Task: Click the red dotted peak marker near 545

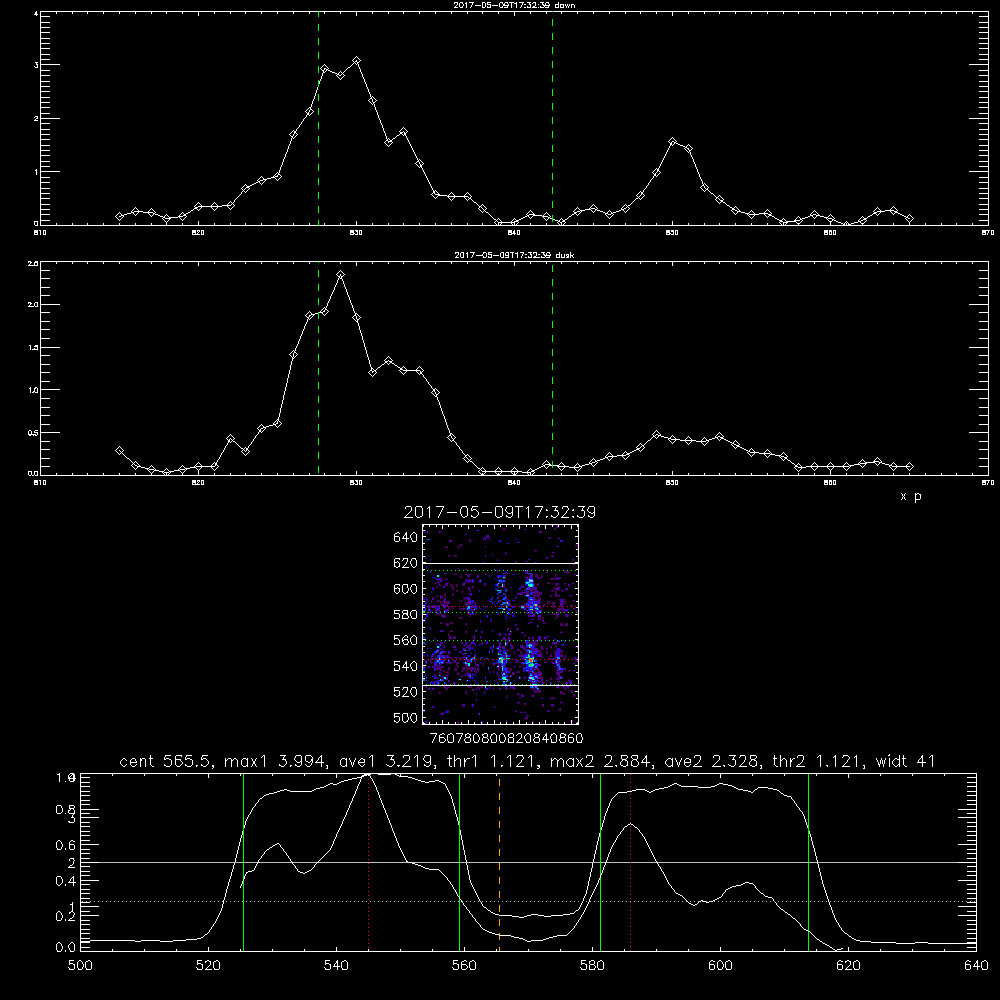Action: pos(369,862)
